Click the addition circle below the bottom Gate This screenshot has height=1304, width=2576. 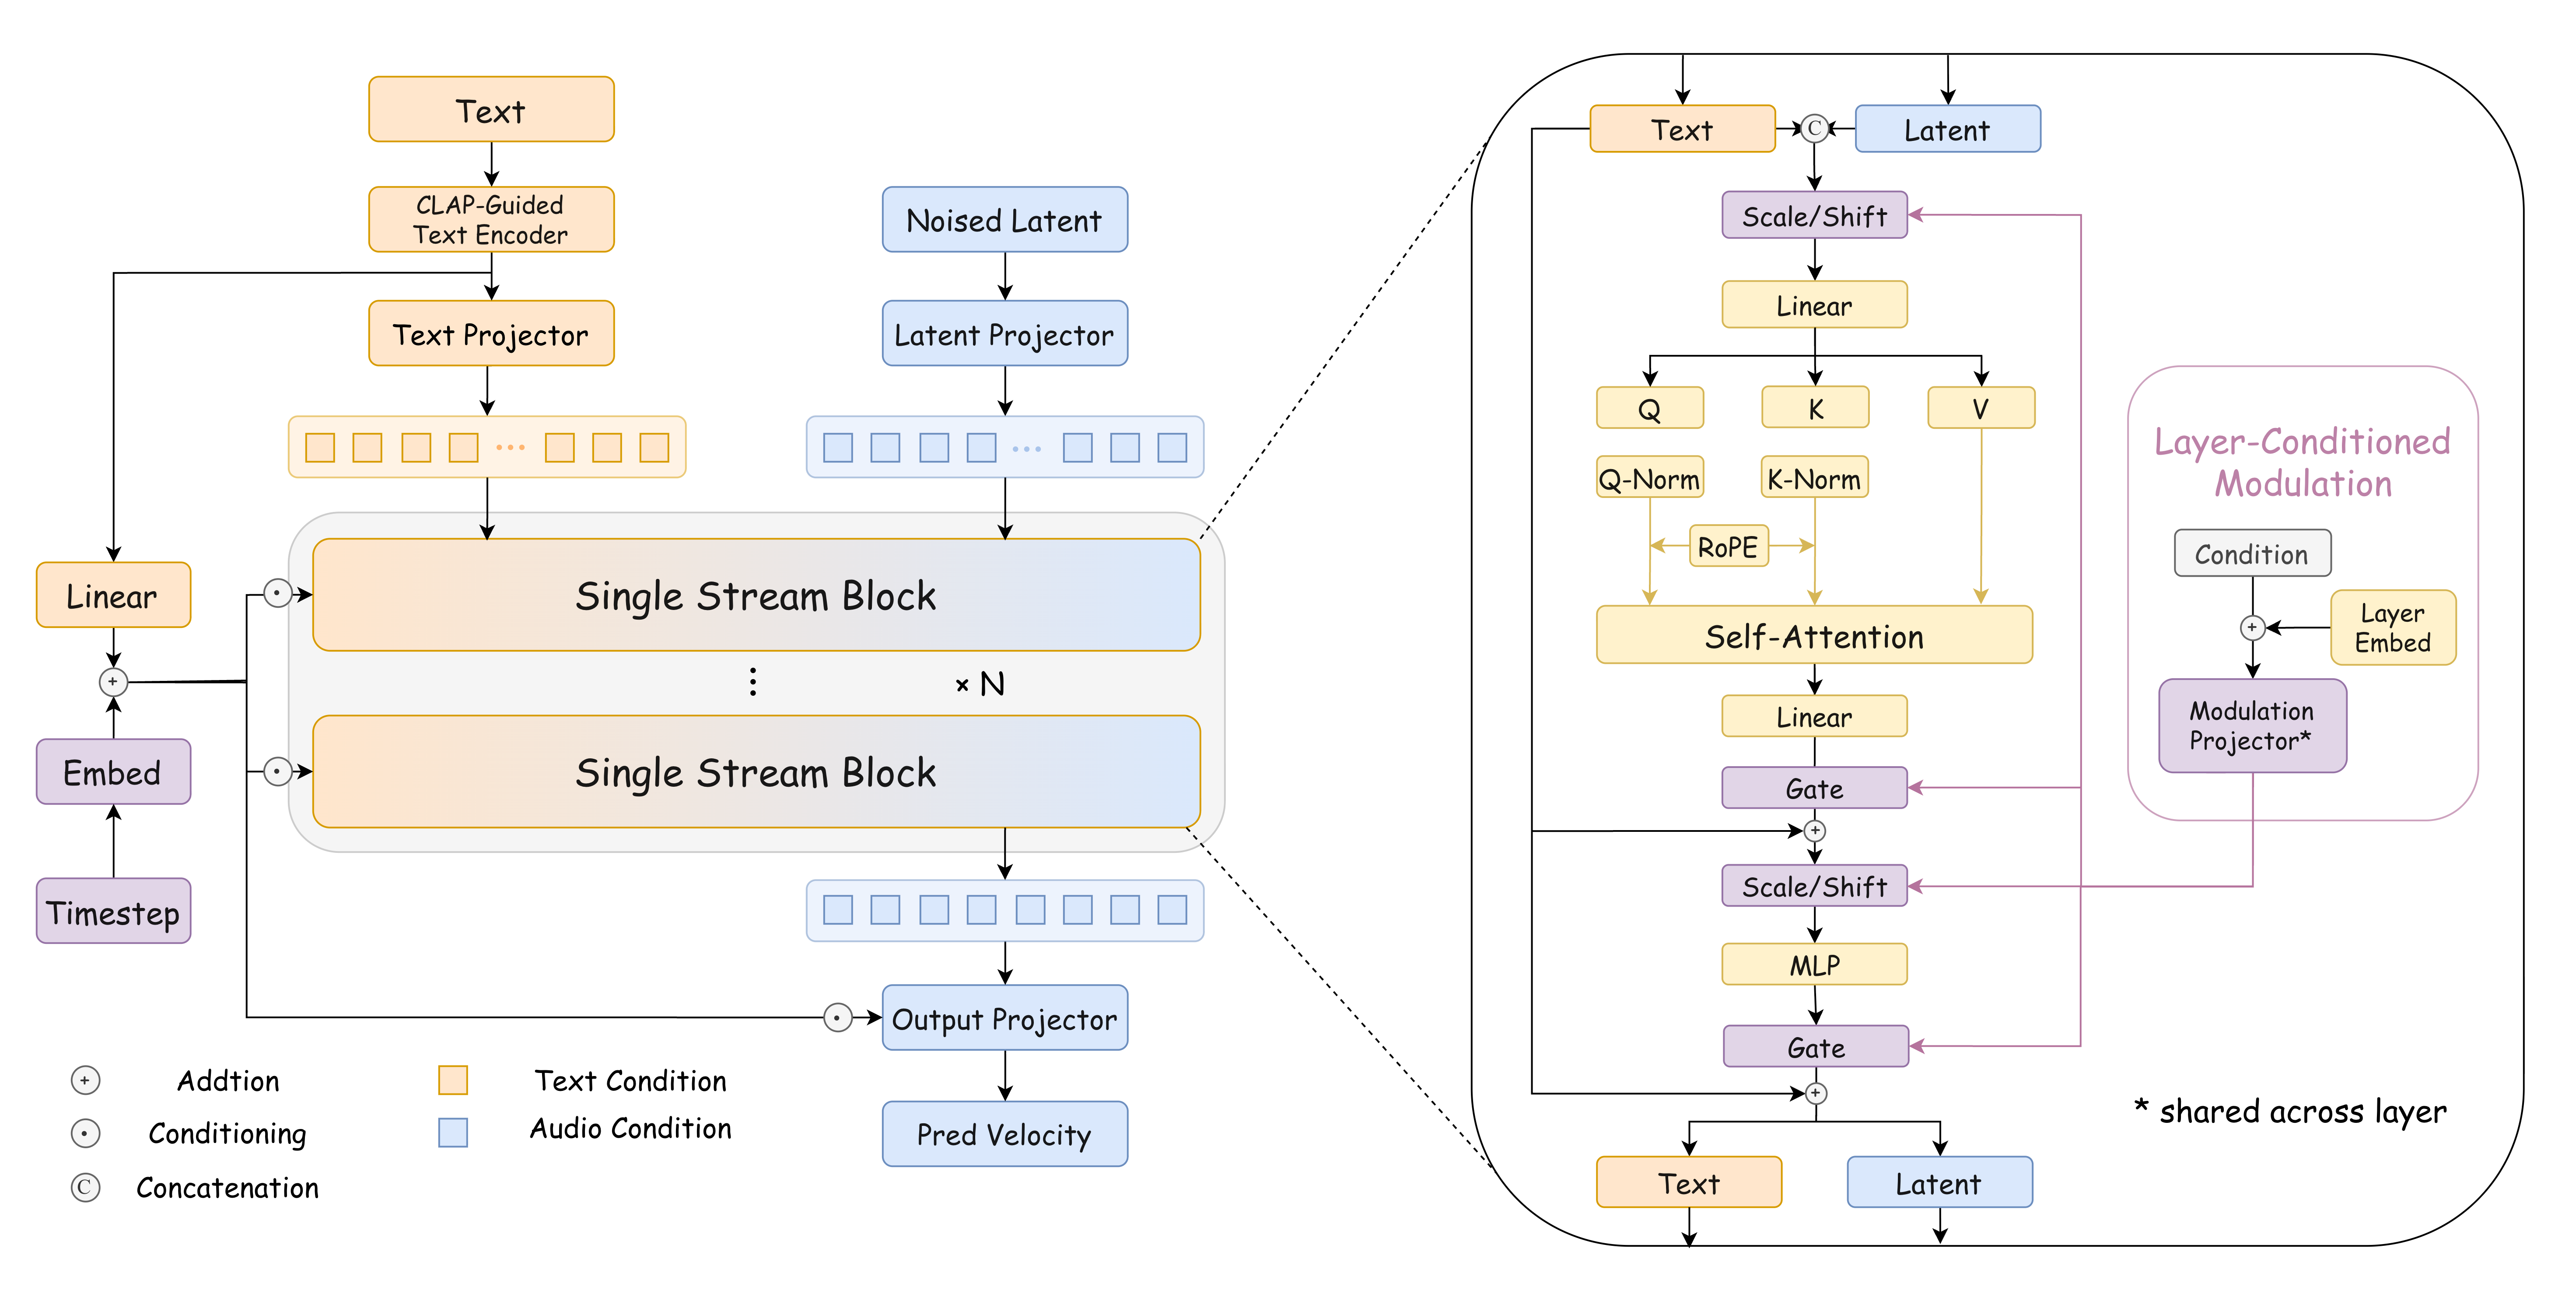tap(1815, 1093)
